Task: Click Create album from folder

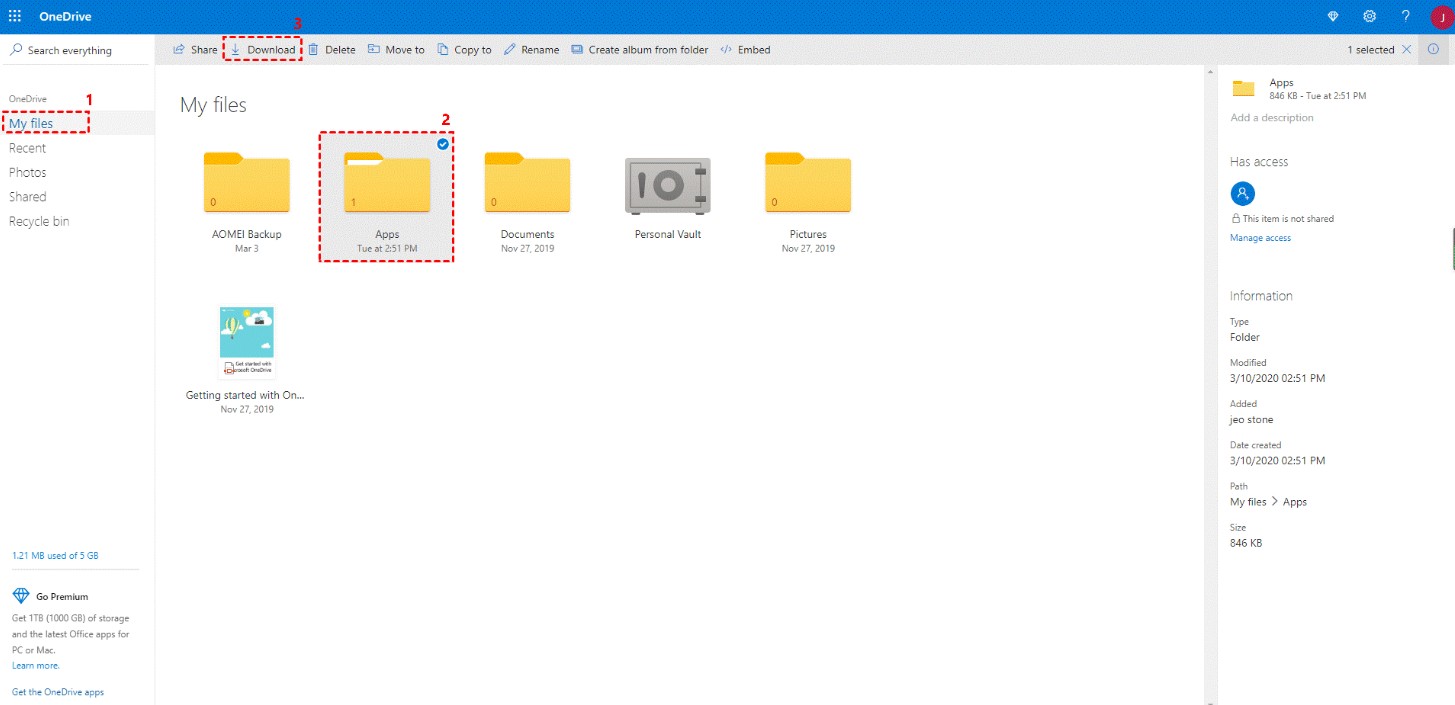Action: 640,49
